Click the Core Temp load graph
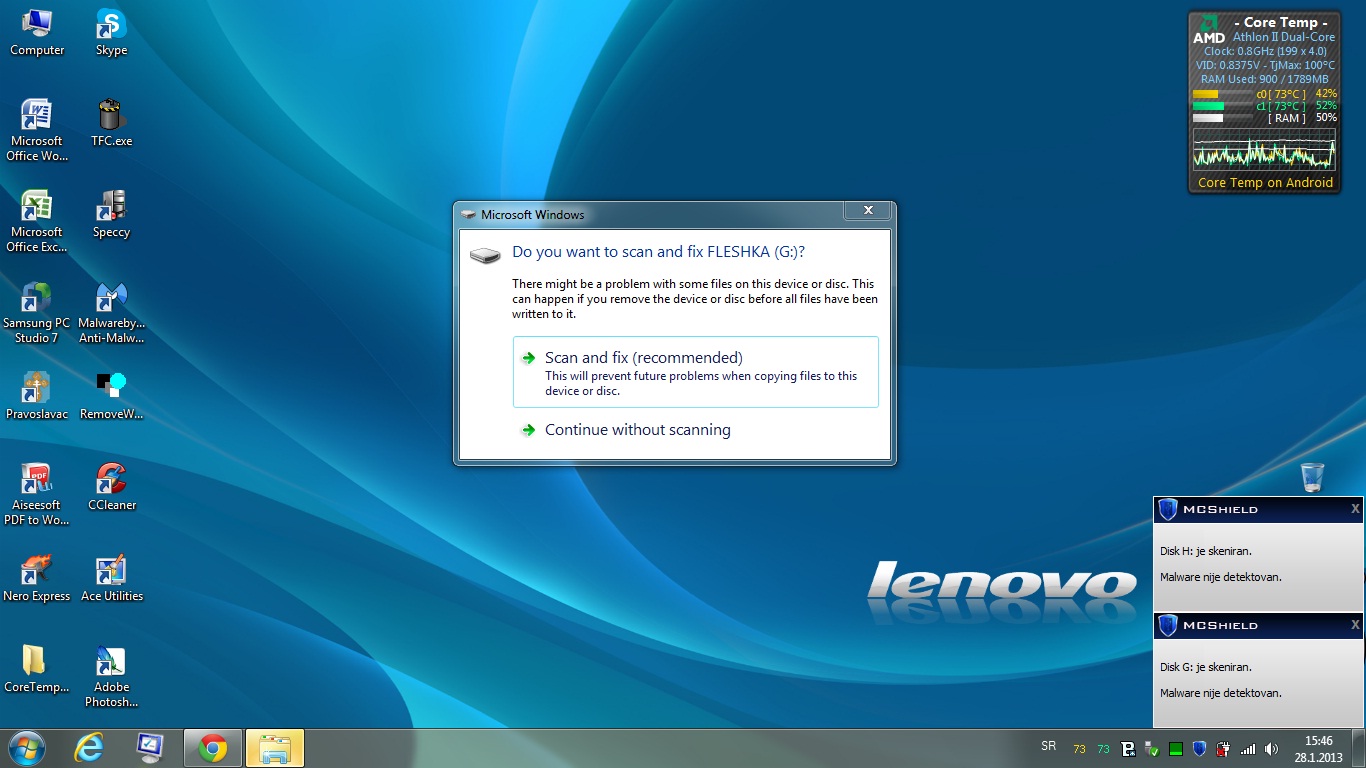Viewport: 1366px width, 768px height. point(1264,149)
